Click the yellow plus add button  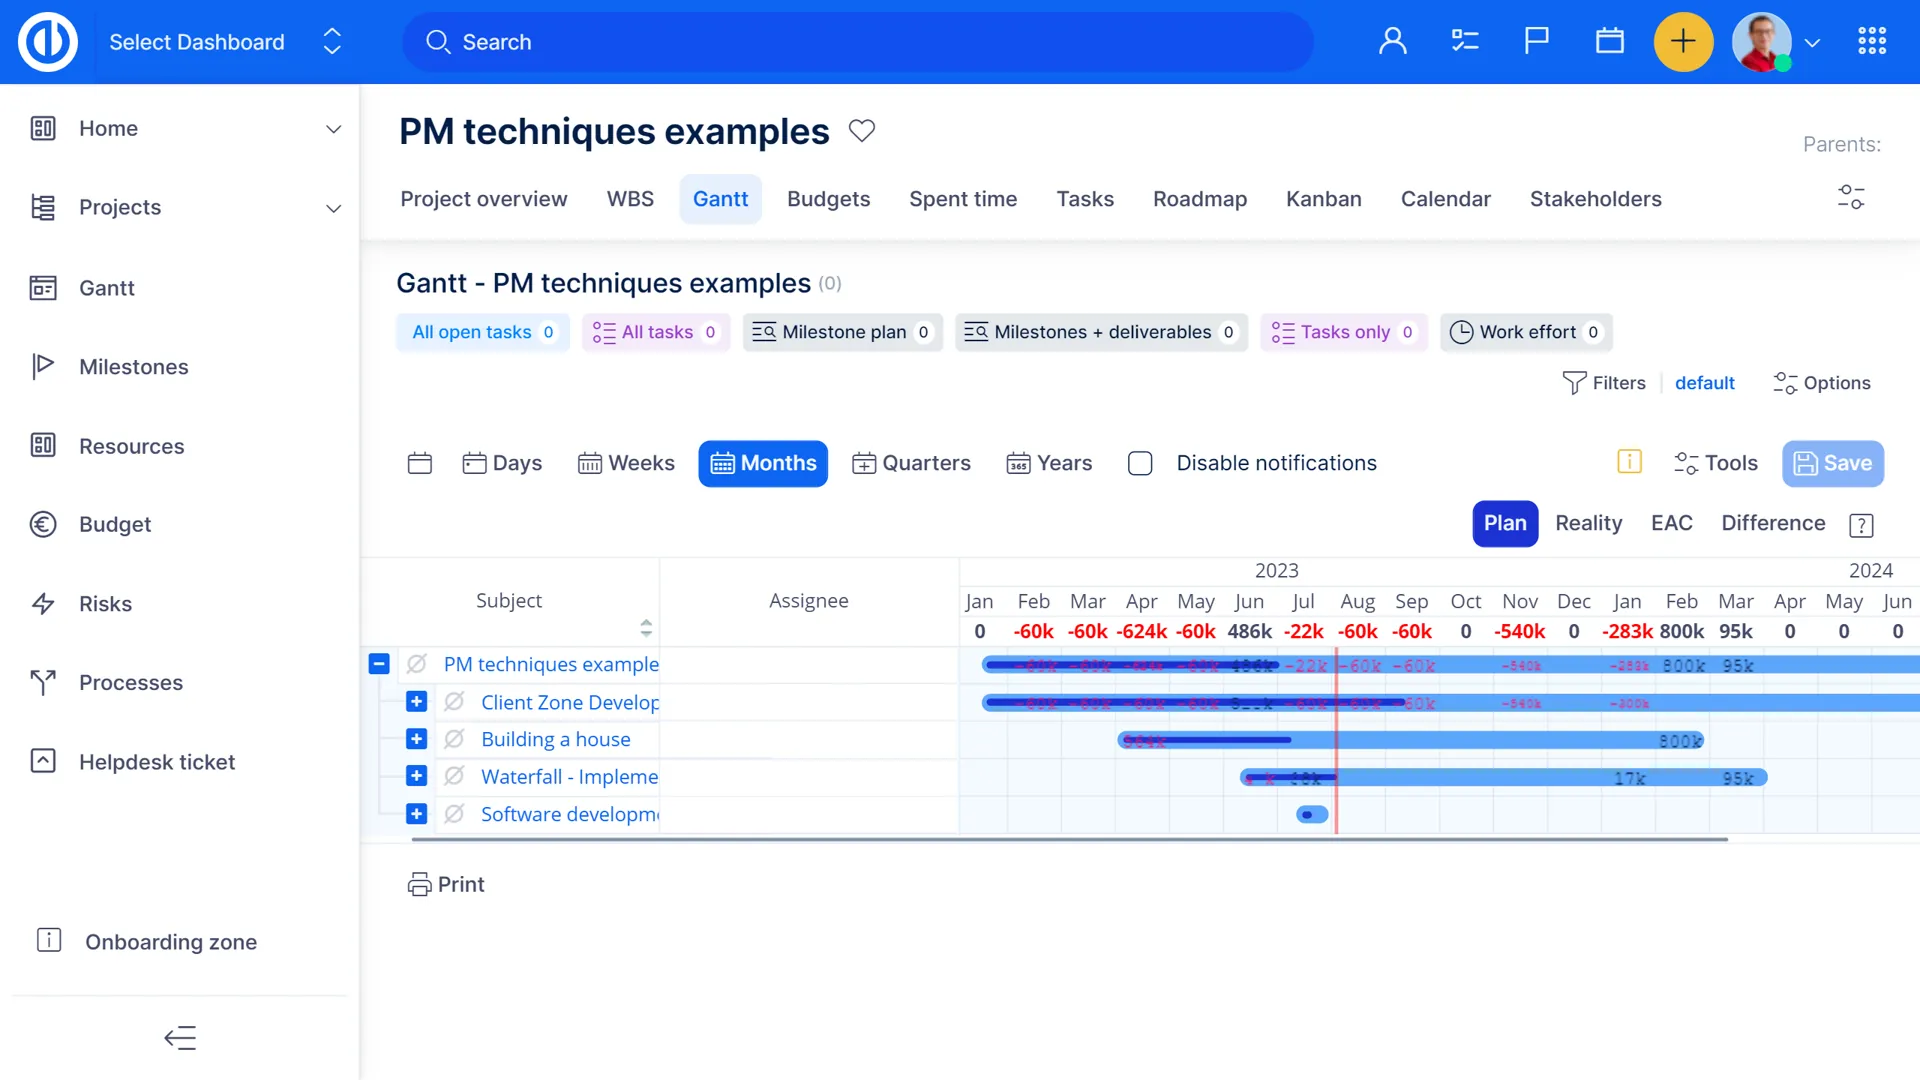click(x=1683, y=41)
